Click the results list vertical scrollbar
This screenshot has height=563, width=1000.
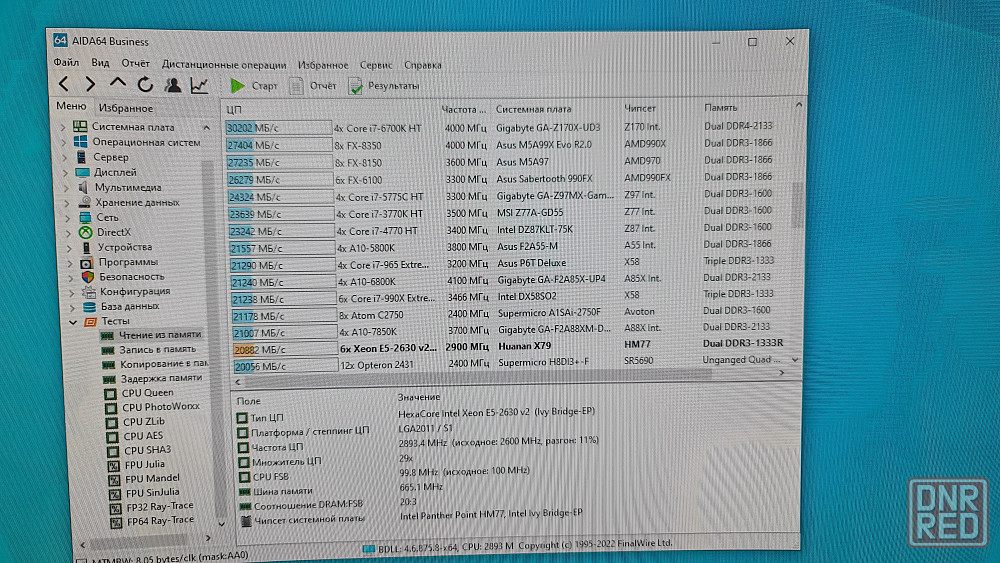click(797, 205)
